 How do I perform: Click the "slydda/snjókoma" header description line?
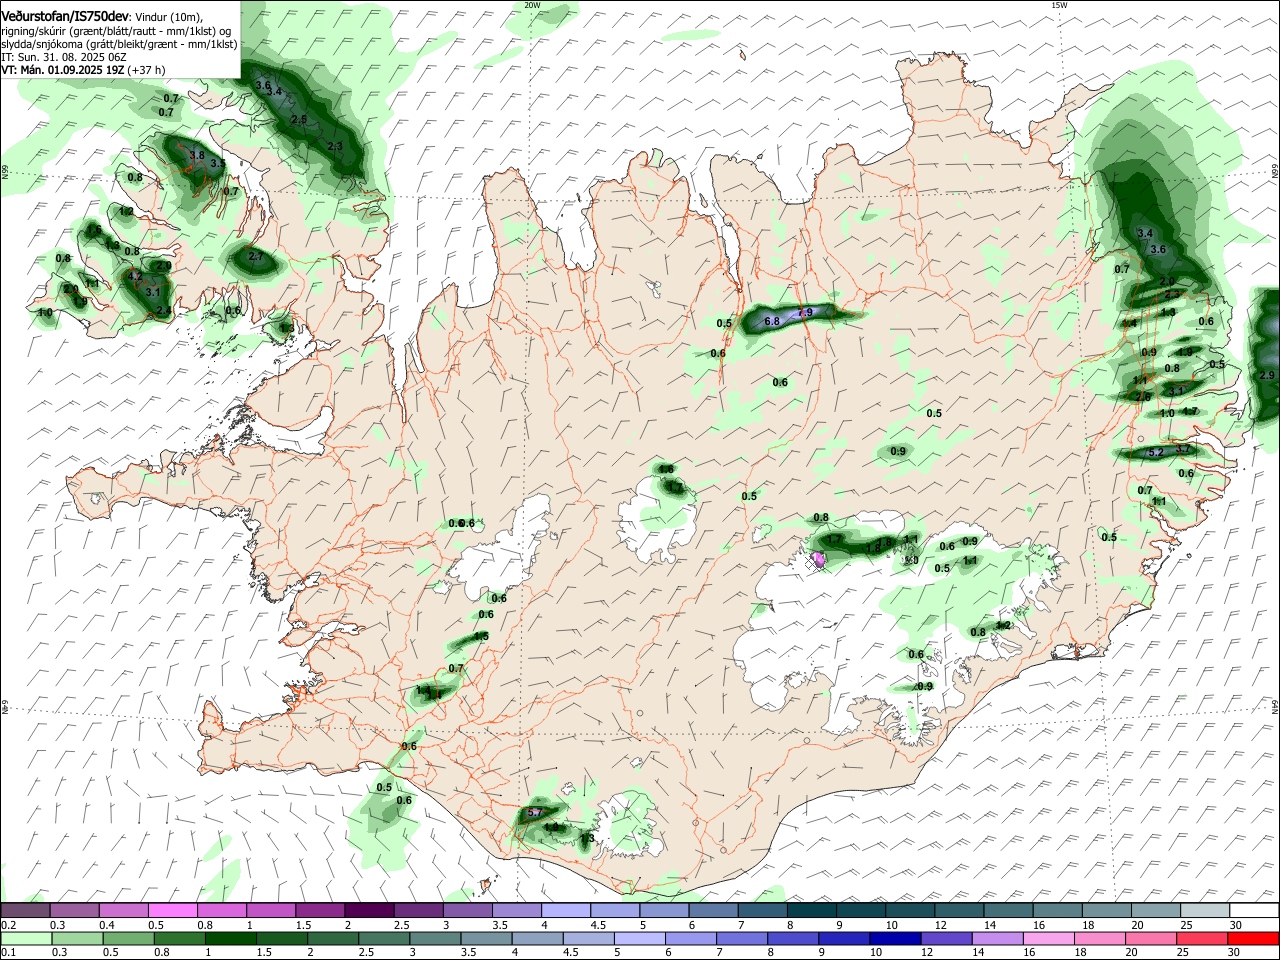[x=119, y=44]
